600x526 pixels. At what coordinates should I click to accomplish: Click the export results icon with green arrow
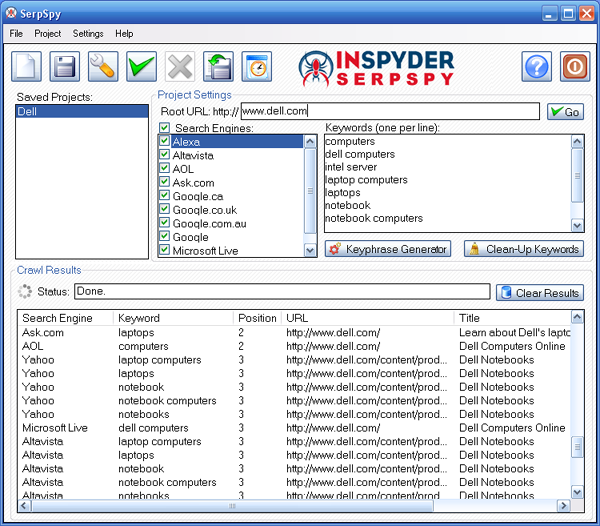pyautogui.click(x=218, y=67)
